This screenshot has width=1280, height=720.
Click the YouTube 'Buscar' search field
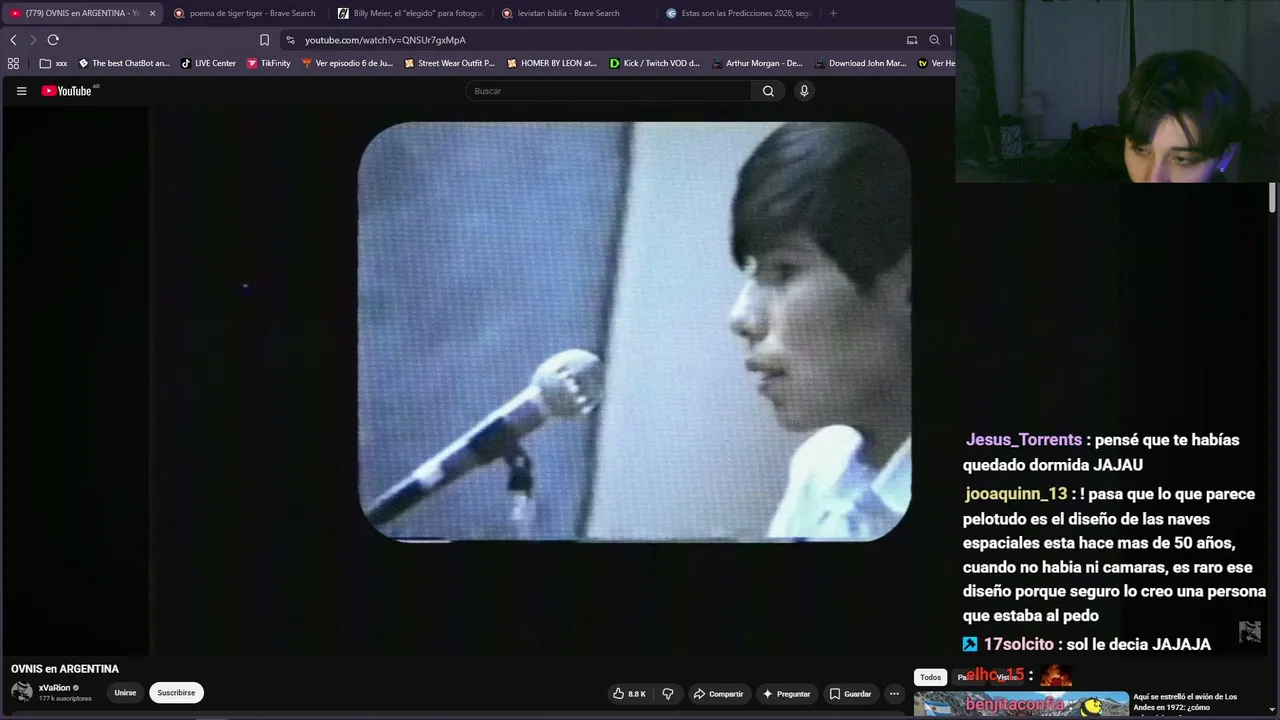click(x=608, y=91)
